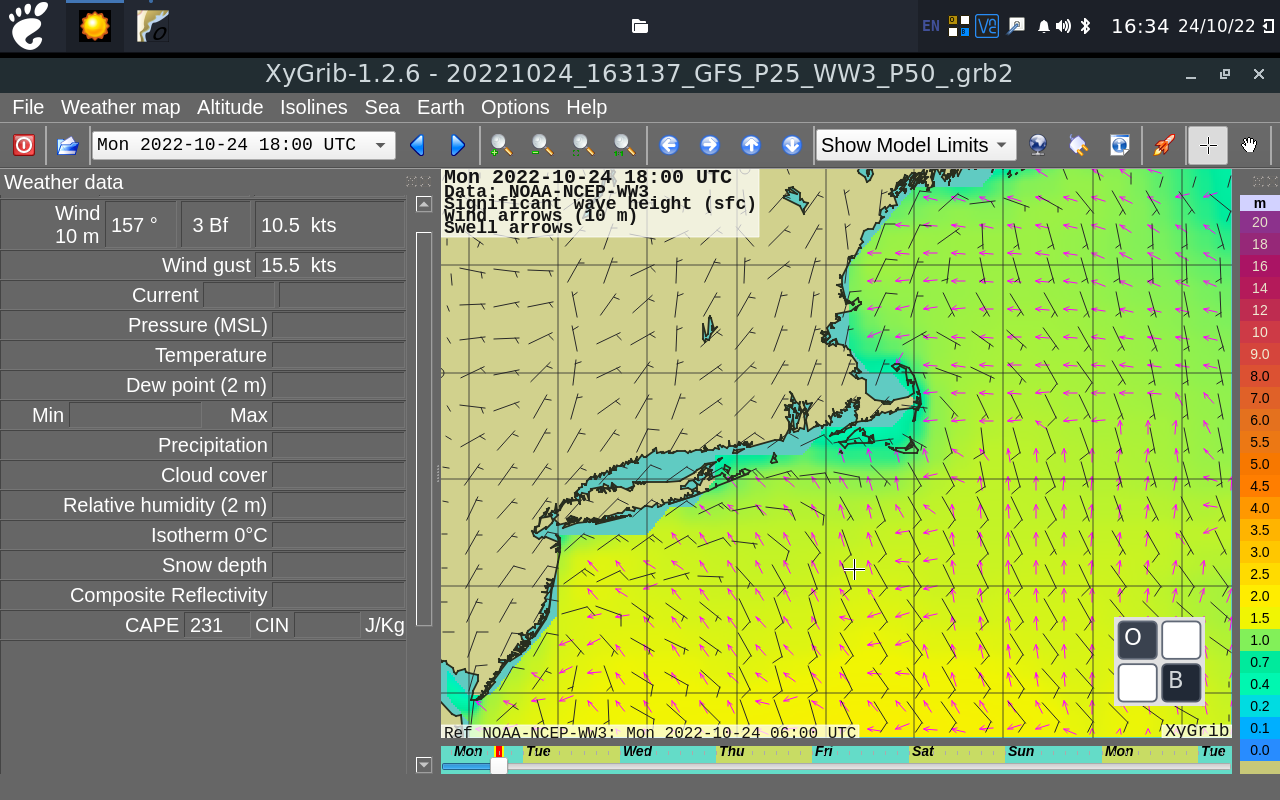Click the red Quit power icon in toolbar
The width and height of the screenshot is (1280, 800).
point(24,145)
